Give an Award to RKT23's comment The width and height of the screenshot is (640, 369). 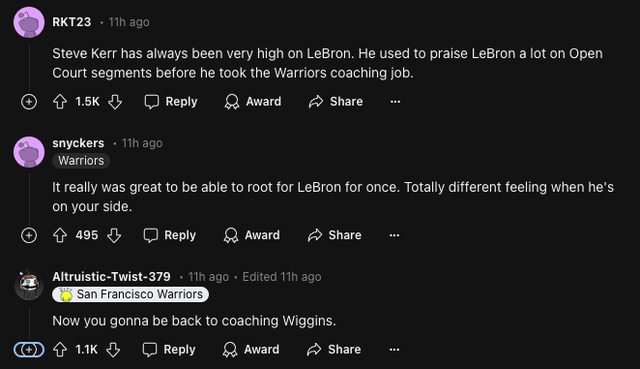[253, 102]
